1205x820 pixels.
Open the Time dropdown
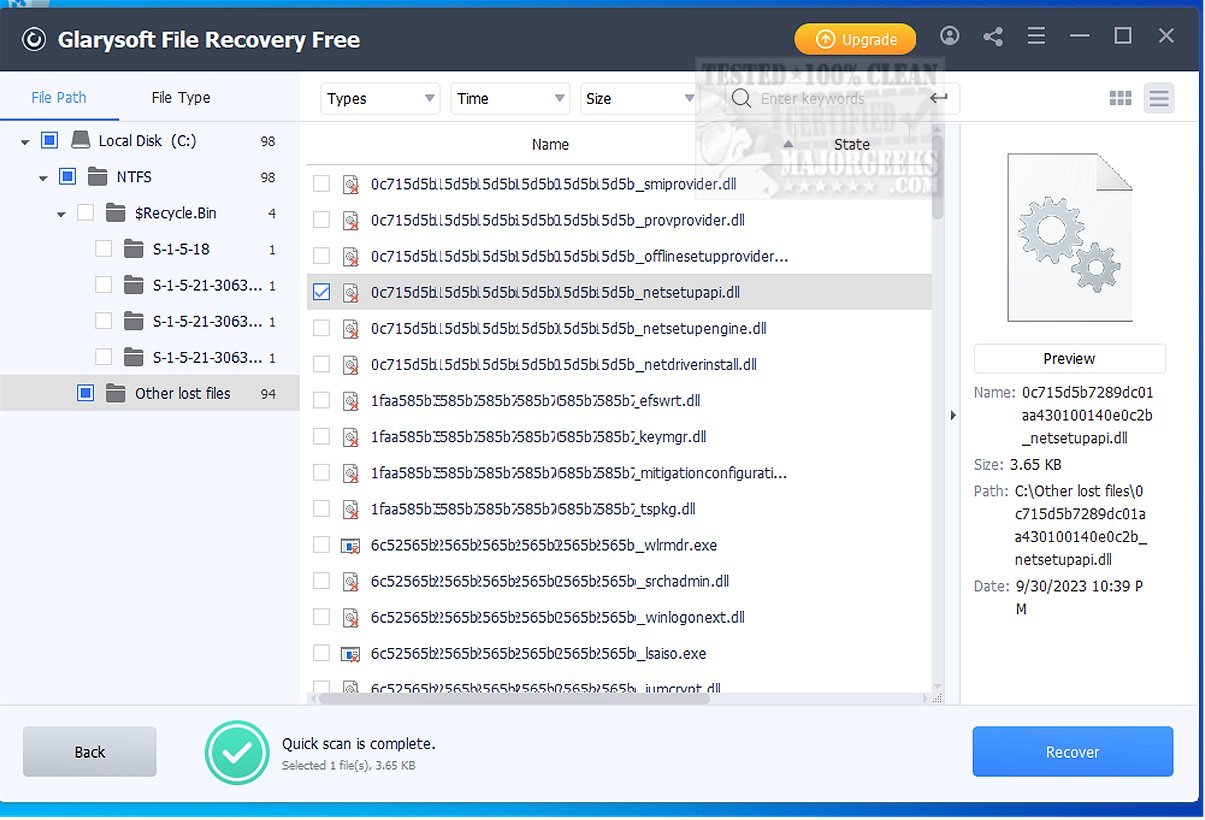(510, 98)
